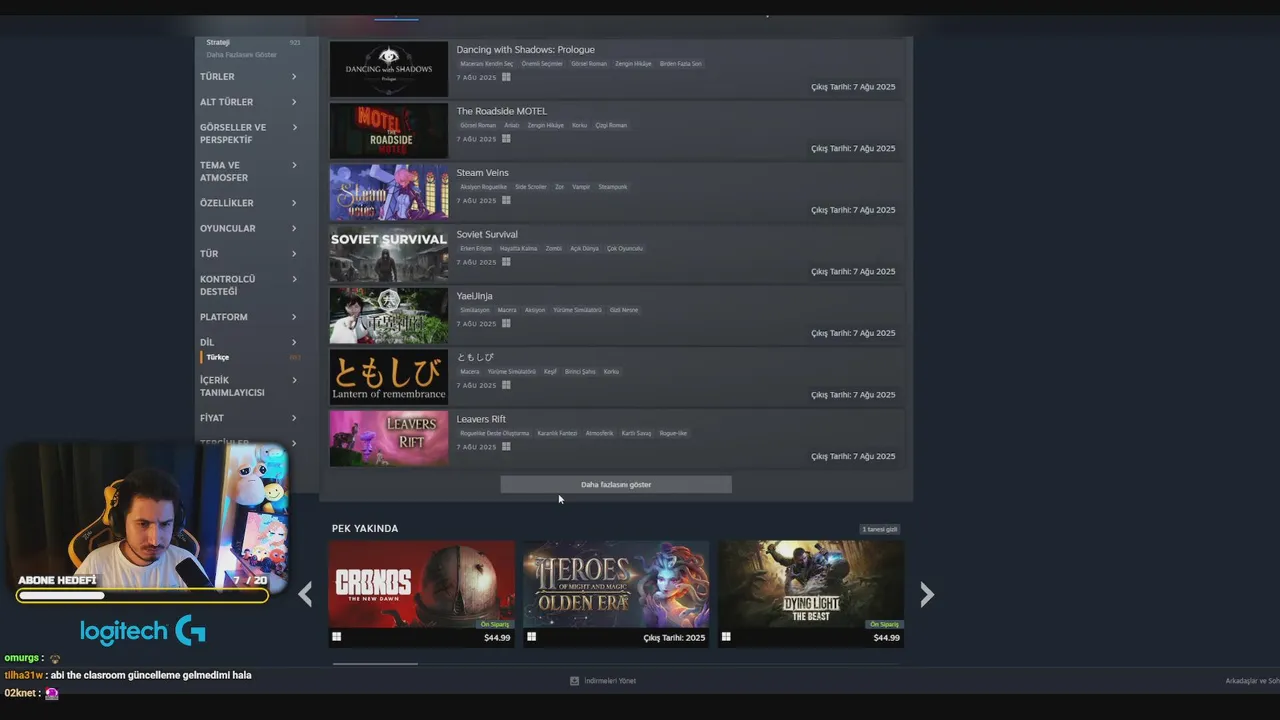
Task: Open Leavers Rift thumbnail image
Action: [x=389, y=439]
